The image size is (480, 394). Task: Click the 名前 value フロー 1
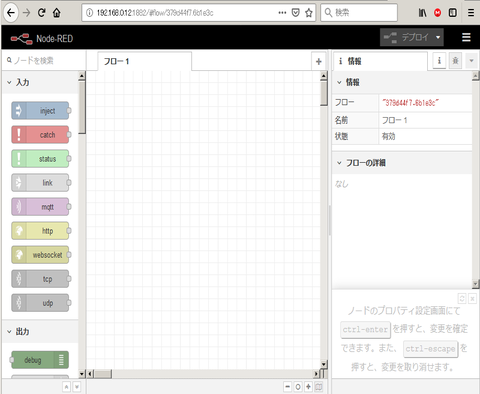(x=395, y=120)
